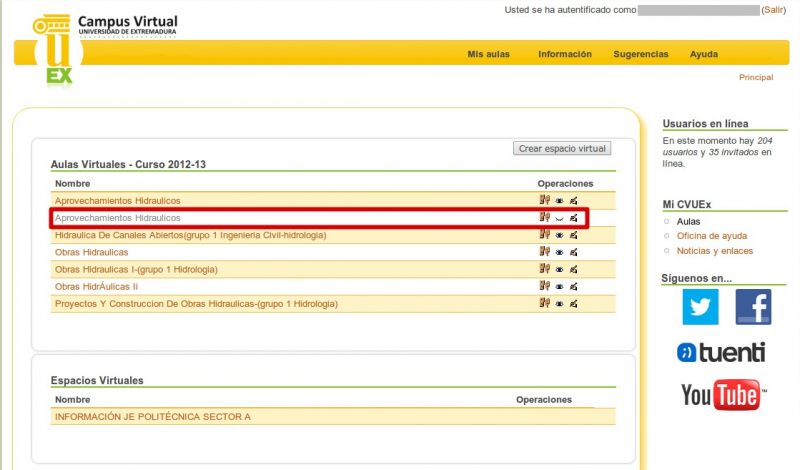Open participants icon for Hidraulica De Canales Abiertos
The height and width of the screenshot is (470, 800).
[544, 235]
